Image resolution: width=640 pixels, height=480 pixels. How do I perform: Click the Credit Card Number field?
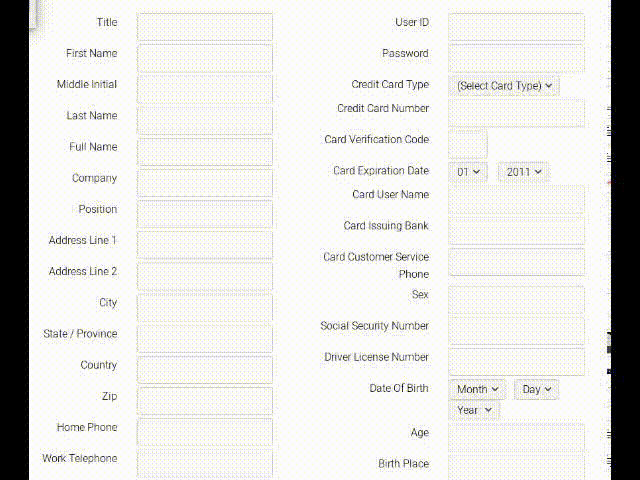[x=516, y=113]
